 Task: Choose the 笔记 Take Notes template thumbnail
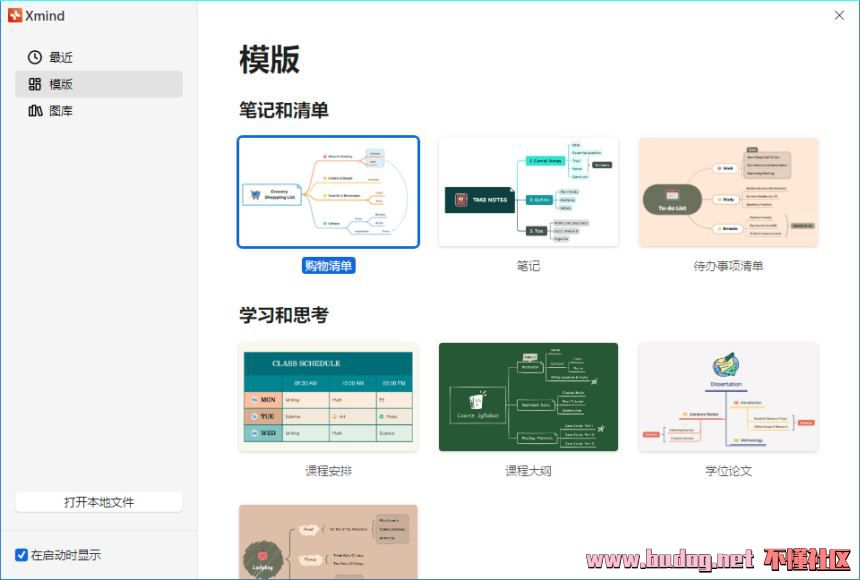528,192
